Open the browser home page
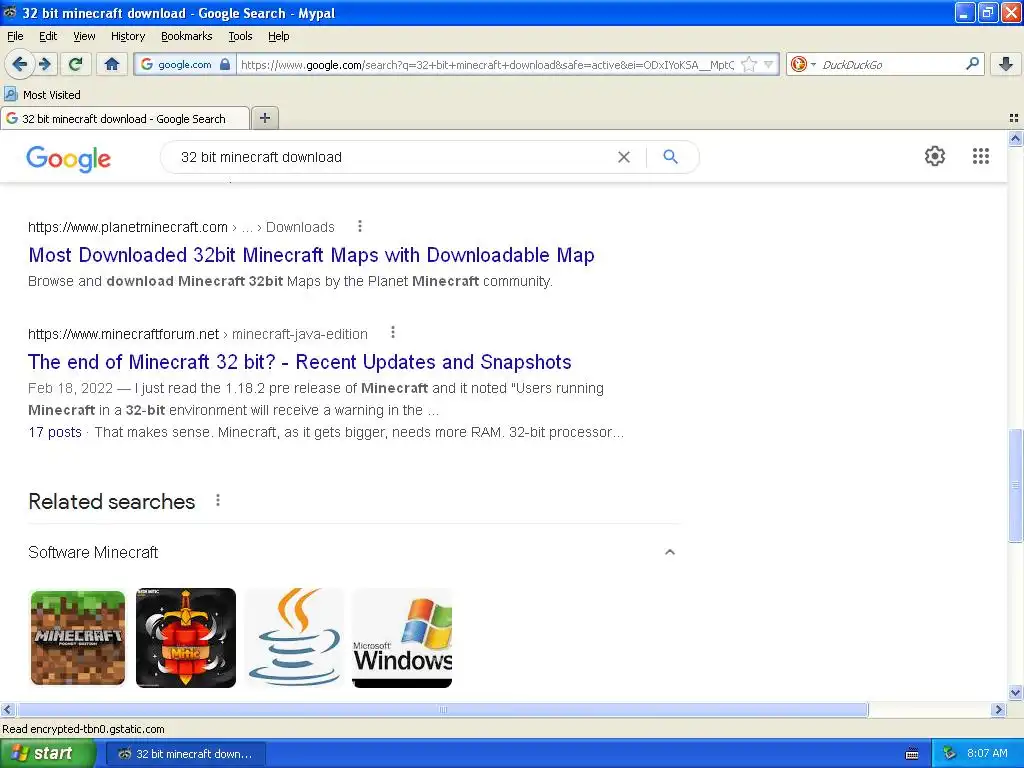This screenshot has width=1024, height=768. 112,64
